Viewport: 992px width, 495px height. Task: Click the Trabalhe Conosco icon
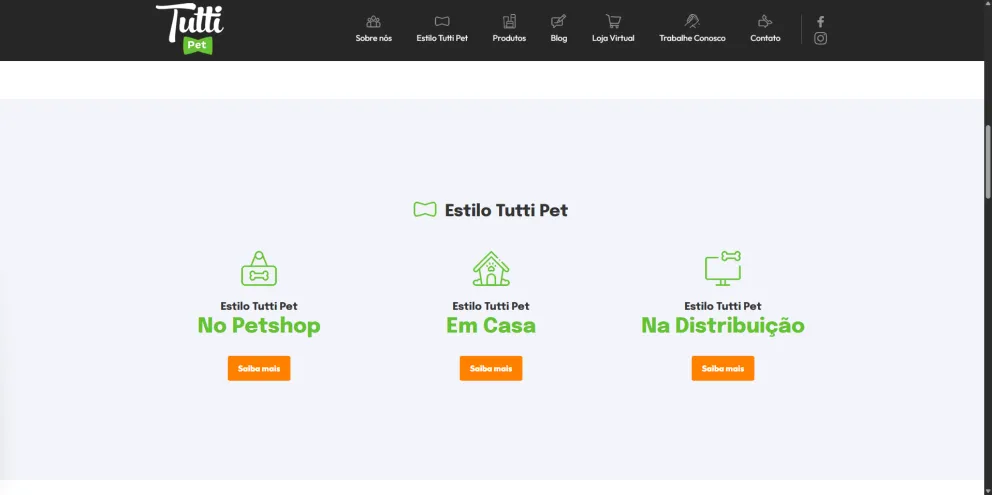pyautogui.click(x=692, y=22)
